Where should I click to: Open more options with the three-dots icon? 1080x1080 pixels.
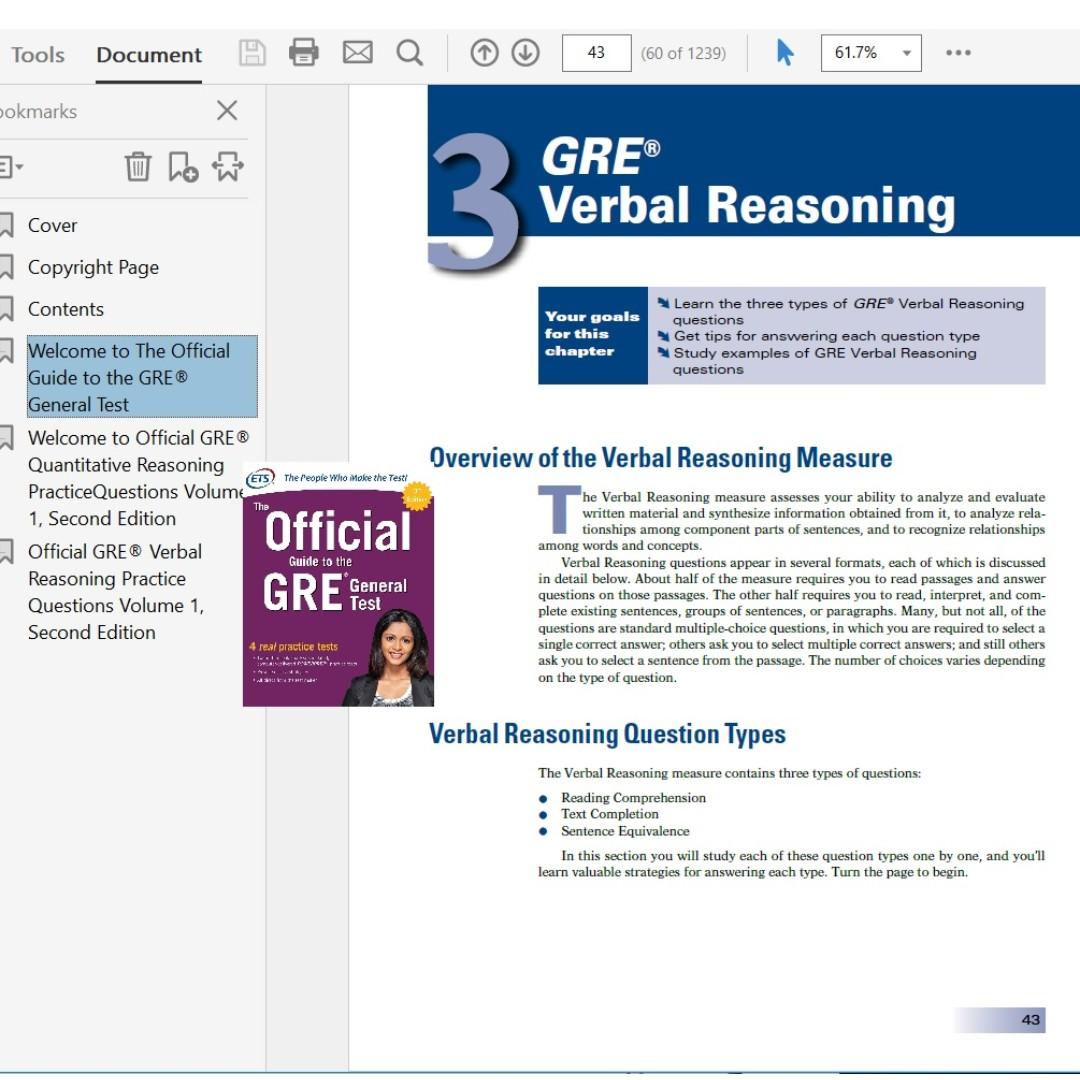[x=958, y=52]
